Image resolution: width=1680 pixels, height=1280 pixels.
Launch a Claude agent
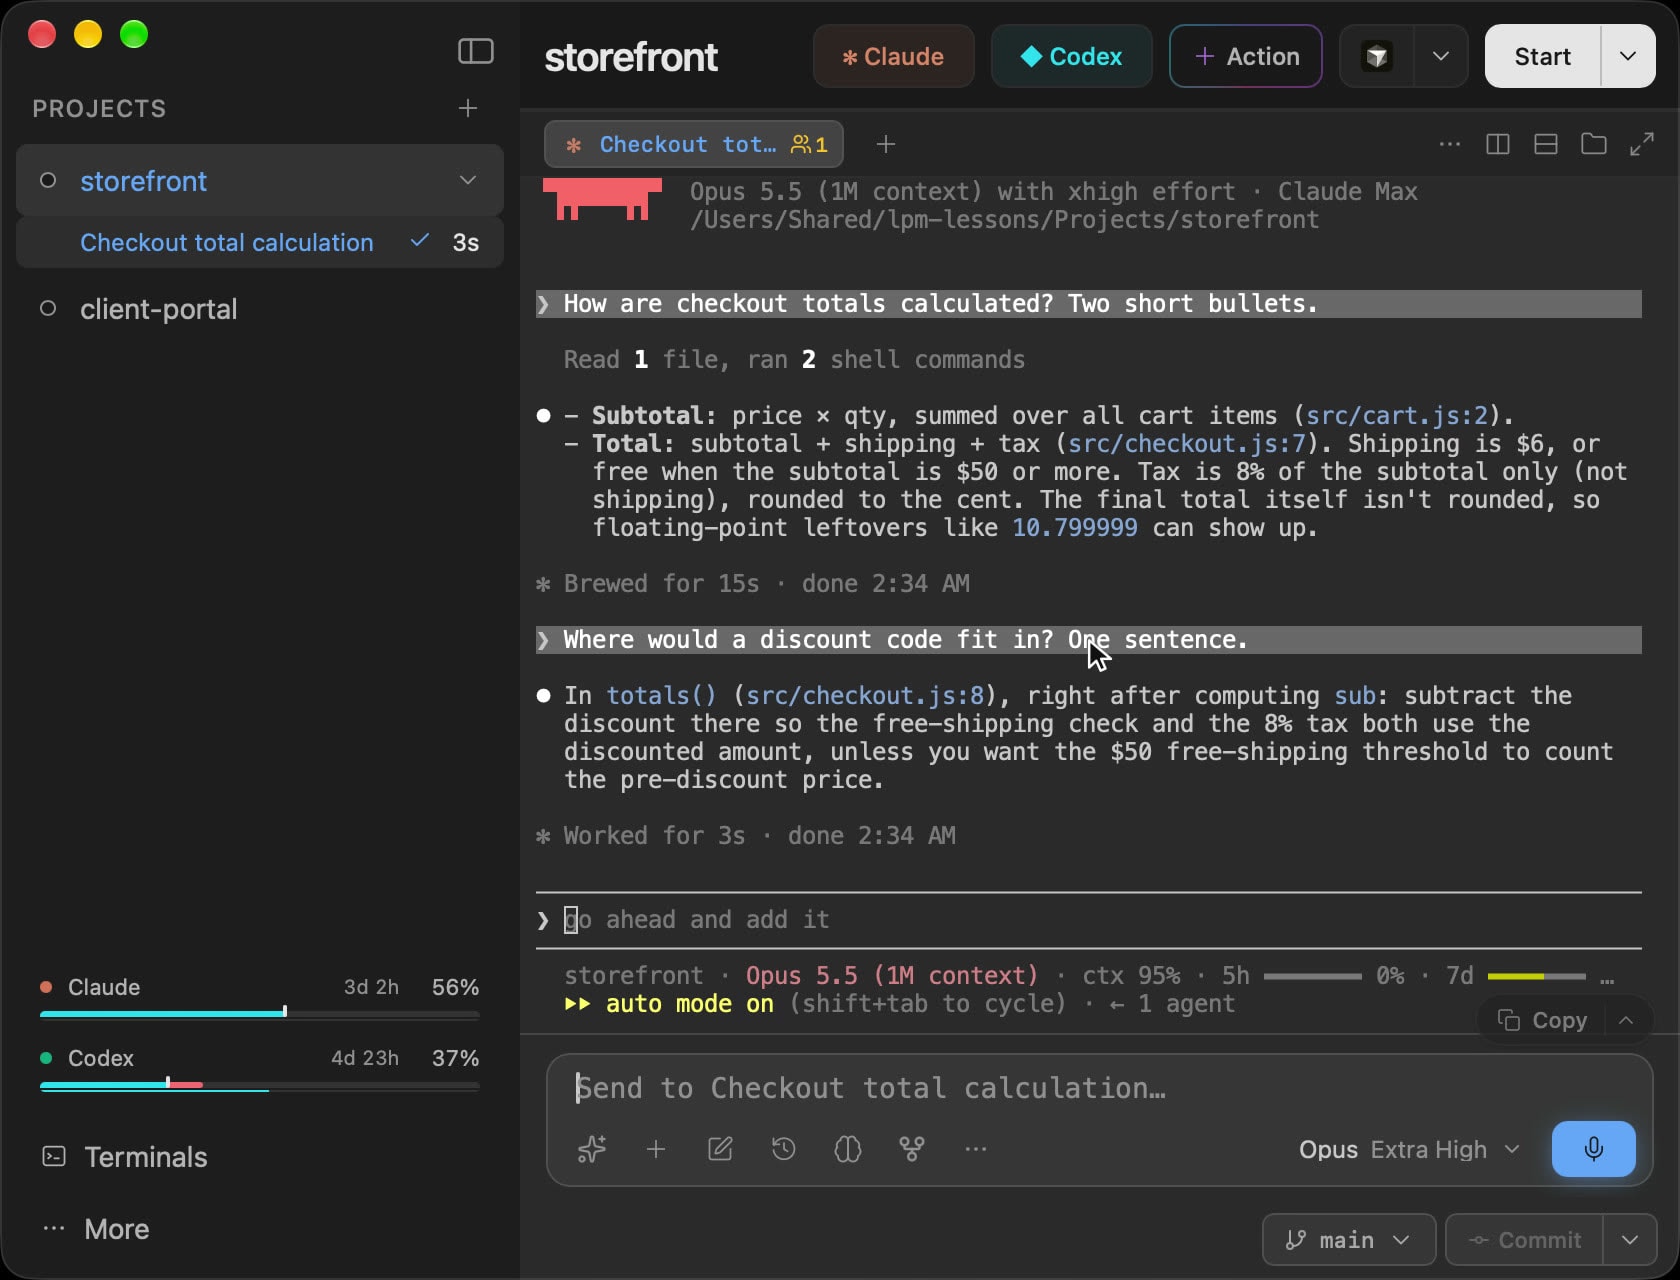coord(893,57)
